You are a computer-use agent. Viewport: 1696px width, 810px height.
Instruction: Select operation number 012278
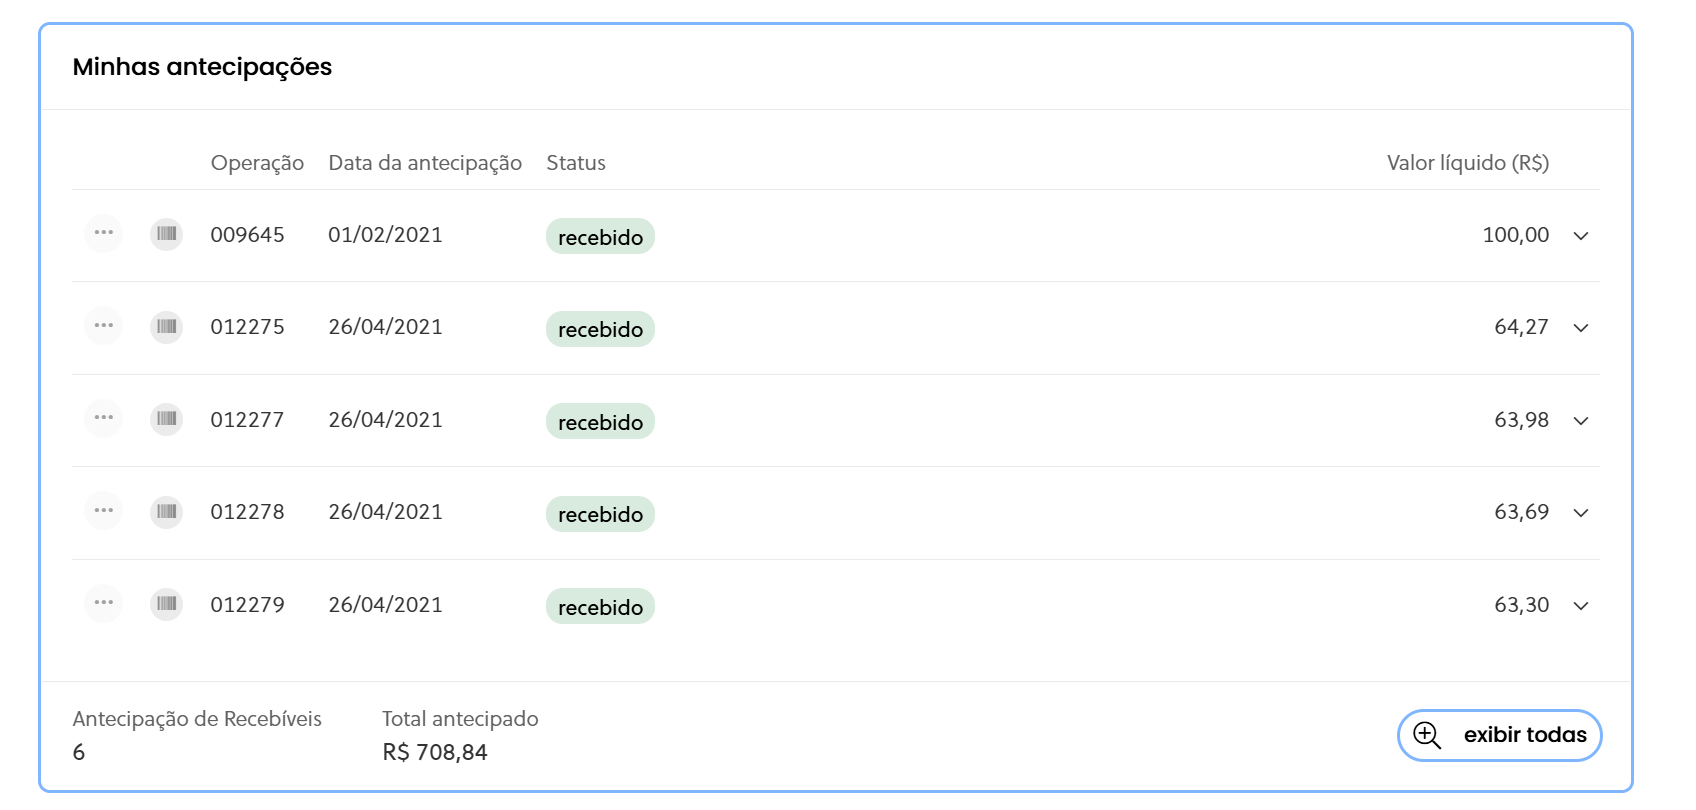pyautogui.click(x=247, y=512)
